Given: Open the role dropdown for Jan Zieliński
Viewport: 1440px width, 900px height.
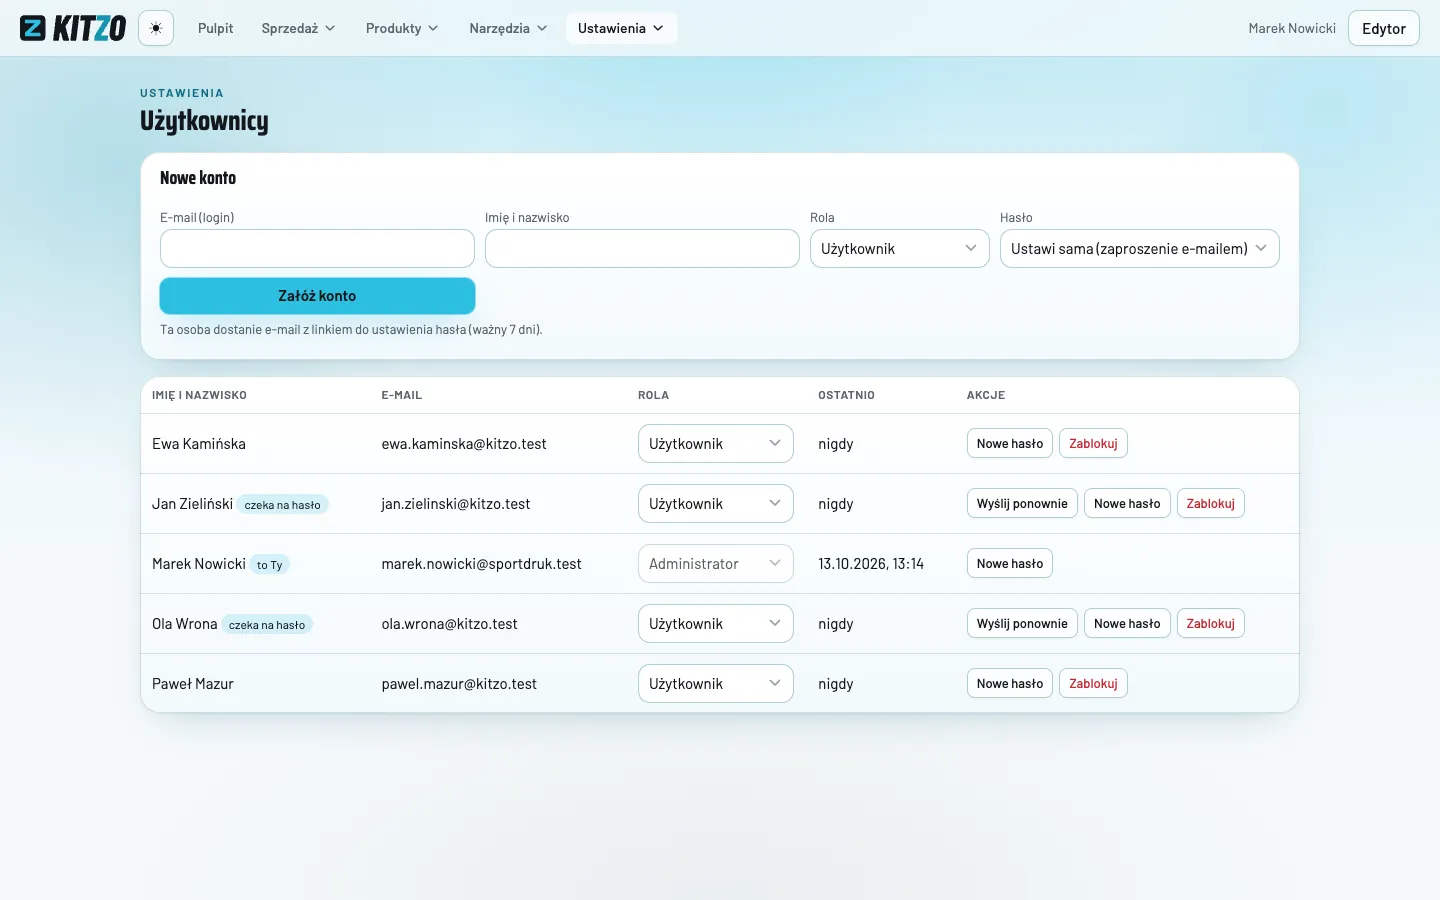Looking at the screenshot, I should pyautogui.click(x=715, y=504).
